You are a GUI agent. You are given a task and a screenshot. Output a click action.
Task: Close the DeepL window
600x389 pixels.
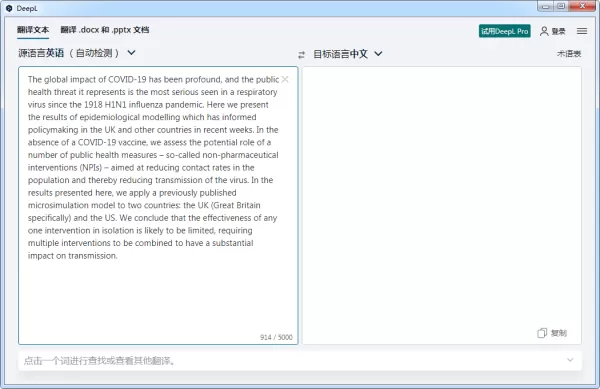[x=582, y=6]
